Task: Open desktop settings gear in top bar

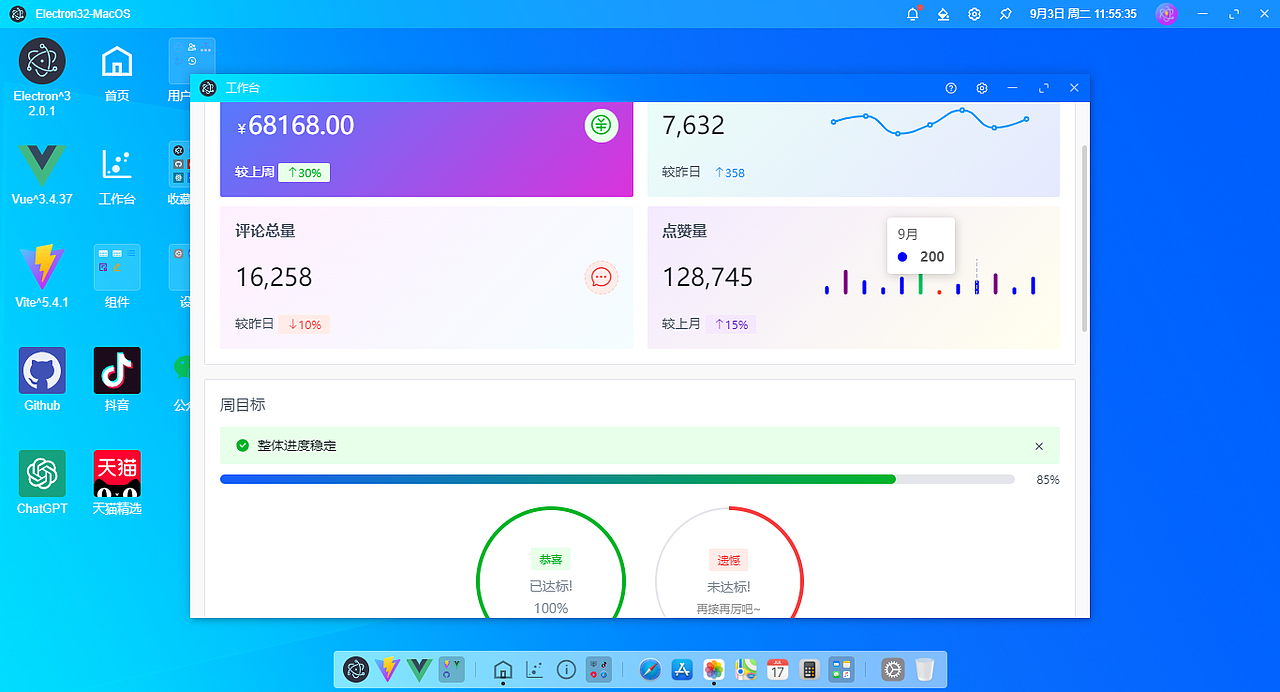Action: [974, 14]
